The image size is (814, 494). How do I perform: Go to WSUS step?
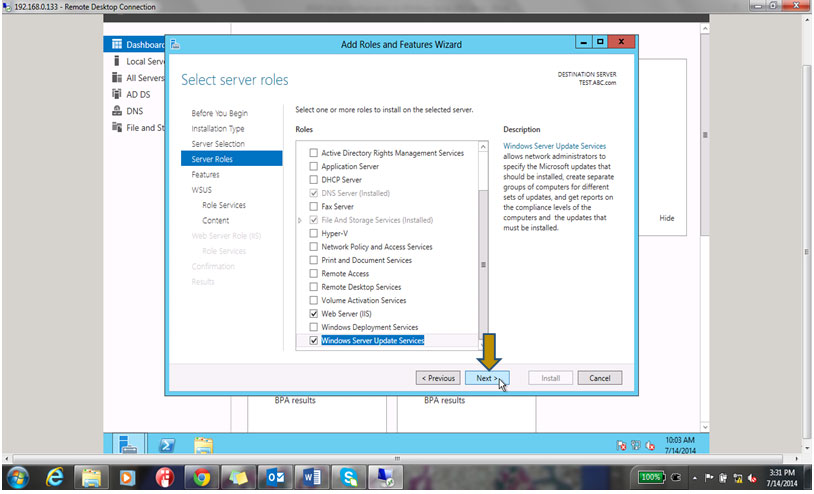tap(201, 190)
